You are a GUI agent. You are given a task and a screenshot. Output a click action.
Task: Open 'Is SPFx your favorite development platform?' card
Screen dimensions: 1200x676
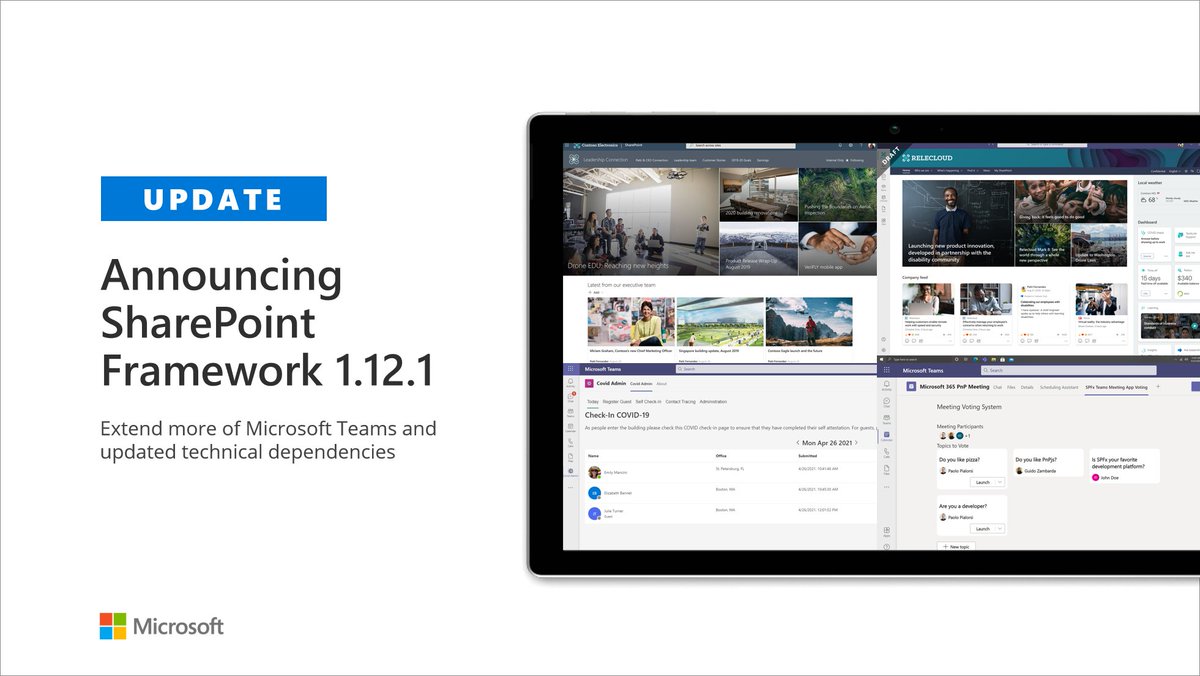coord(1123,466)
